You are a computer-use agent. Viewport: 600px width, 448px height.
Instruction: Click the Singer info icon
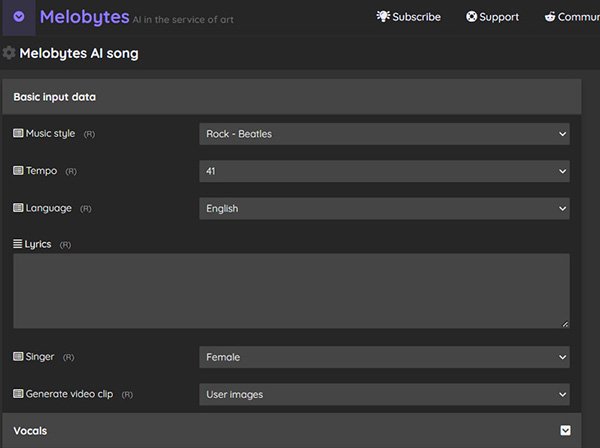coord(18,356)
